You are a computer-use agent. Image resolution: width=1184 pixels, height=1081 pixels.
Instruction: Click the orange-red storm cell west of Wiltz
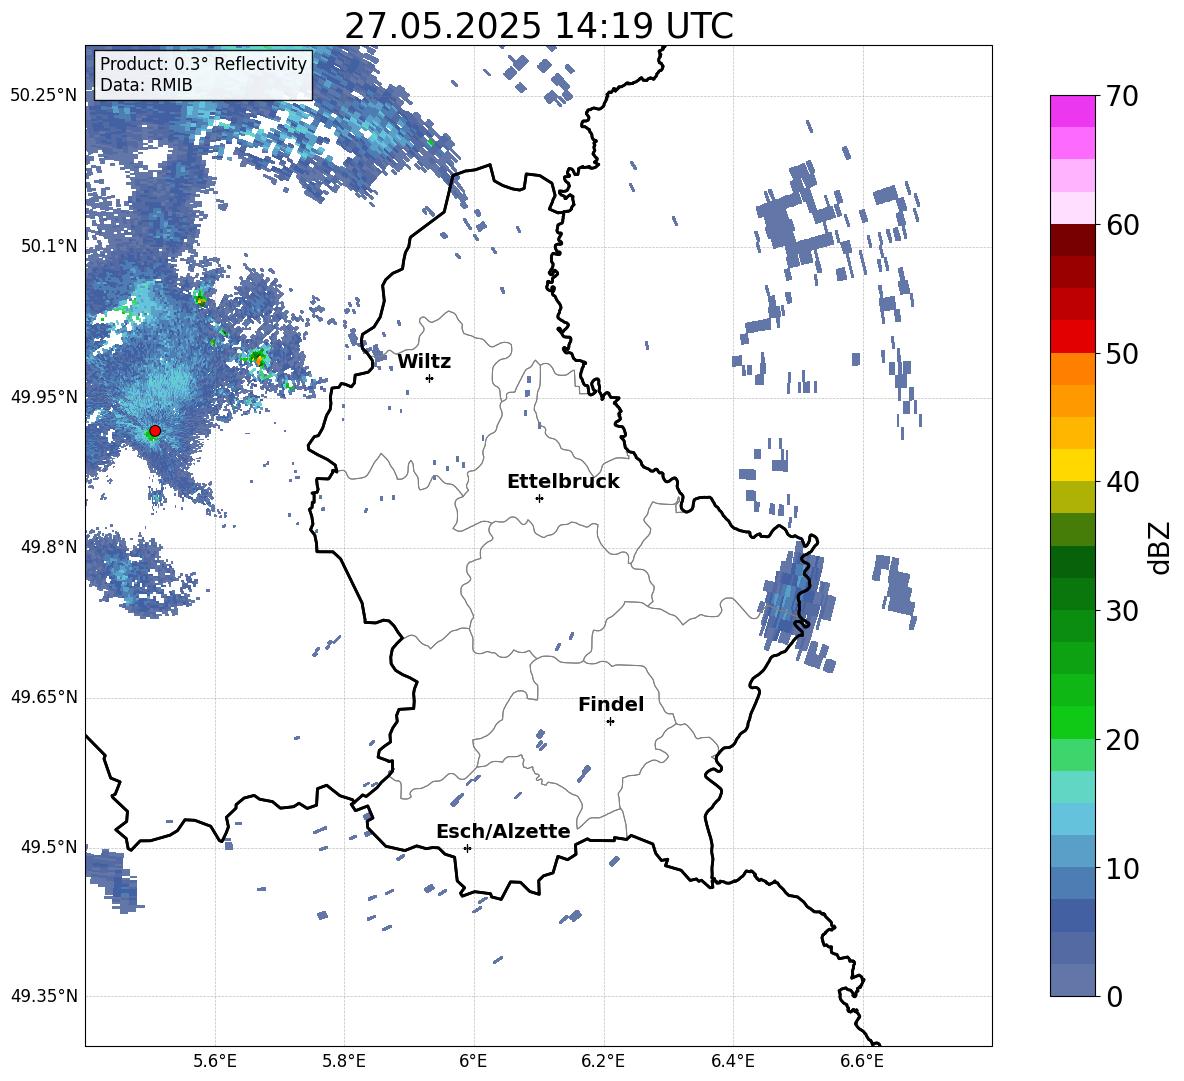pyautogui.click(x=258, y=359)
